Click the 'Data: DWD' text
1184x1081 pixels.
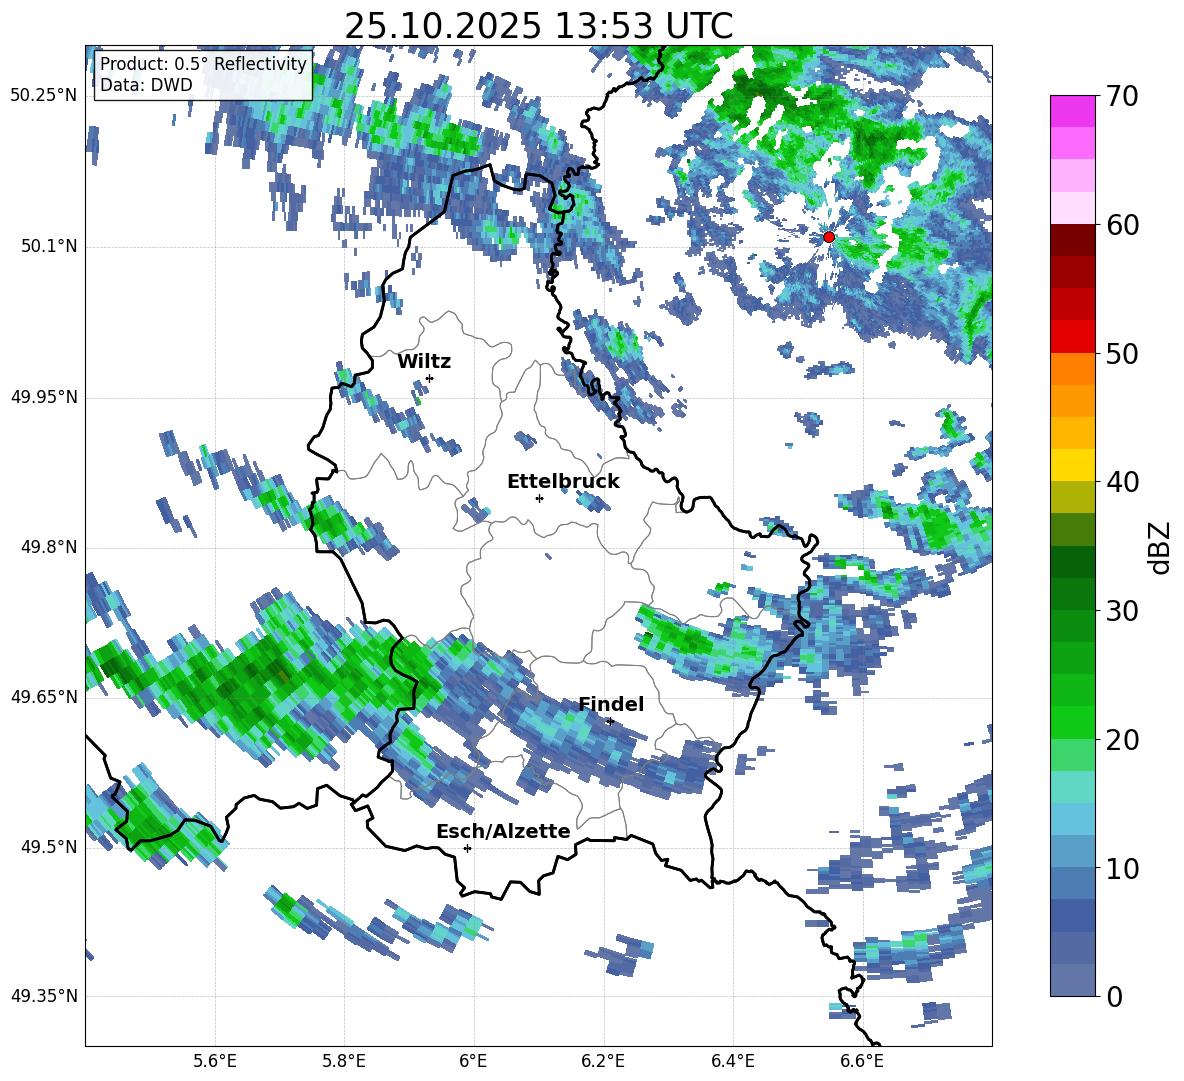pyautogui.click(x=146, y=85)
